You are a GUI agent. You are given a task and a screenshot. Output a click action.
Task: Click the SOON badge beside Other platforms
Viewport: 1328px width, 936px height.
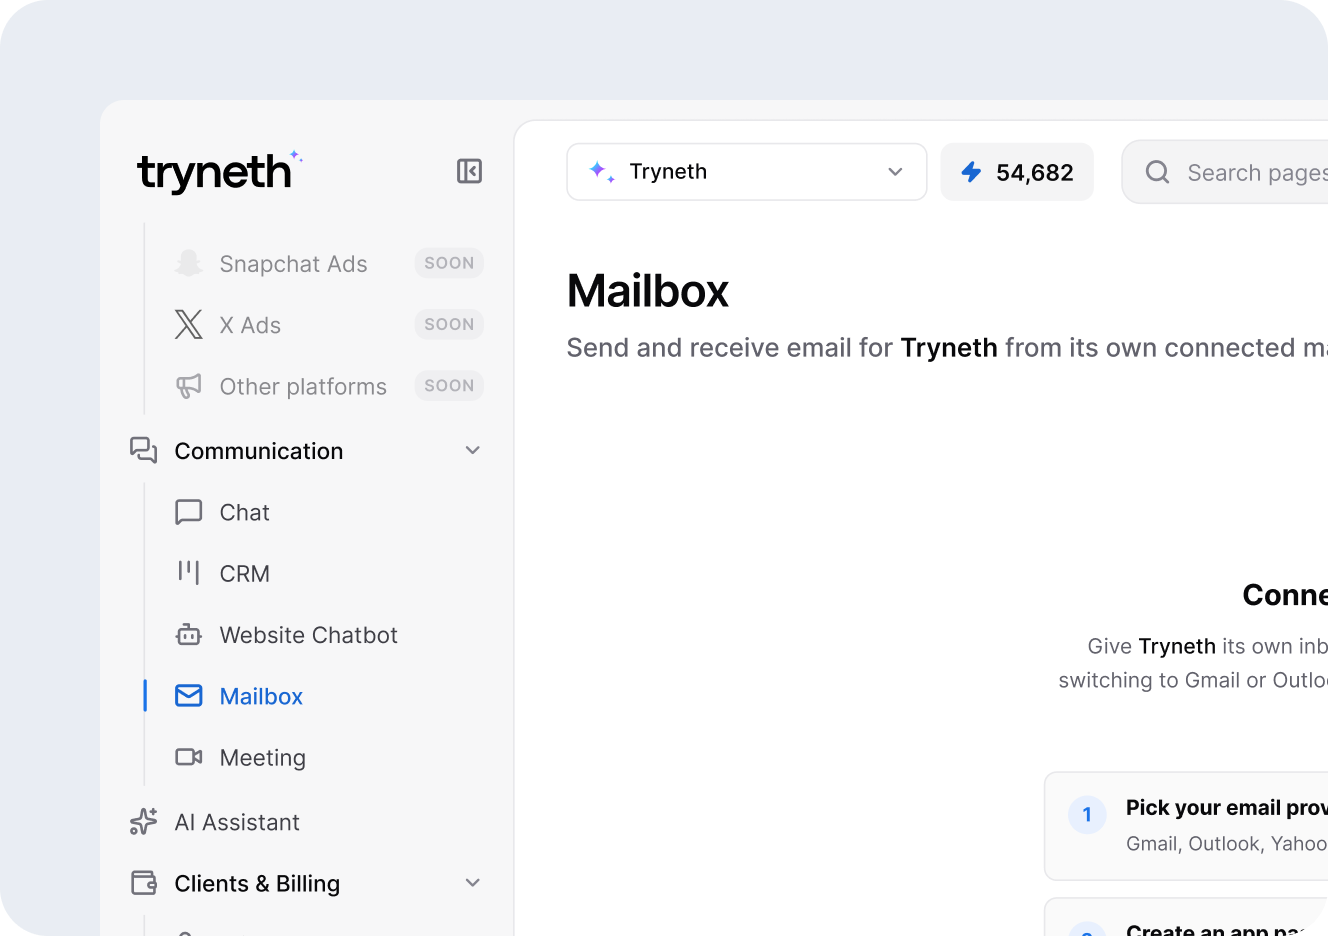(449, 386)
